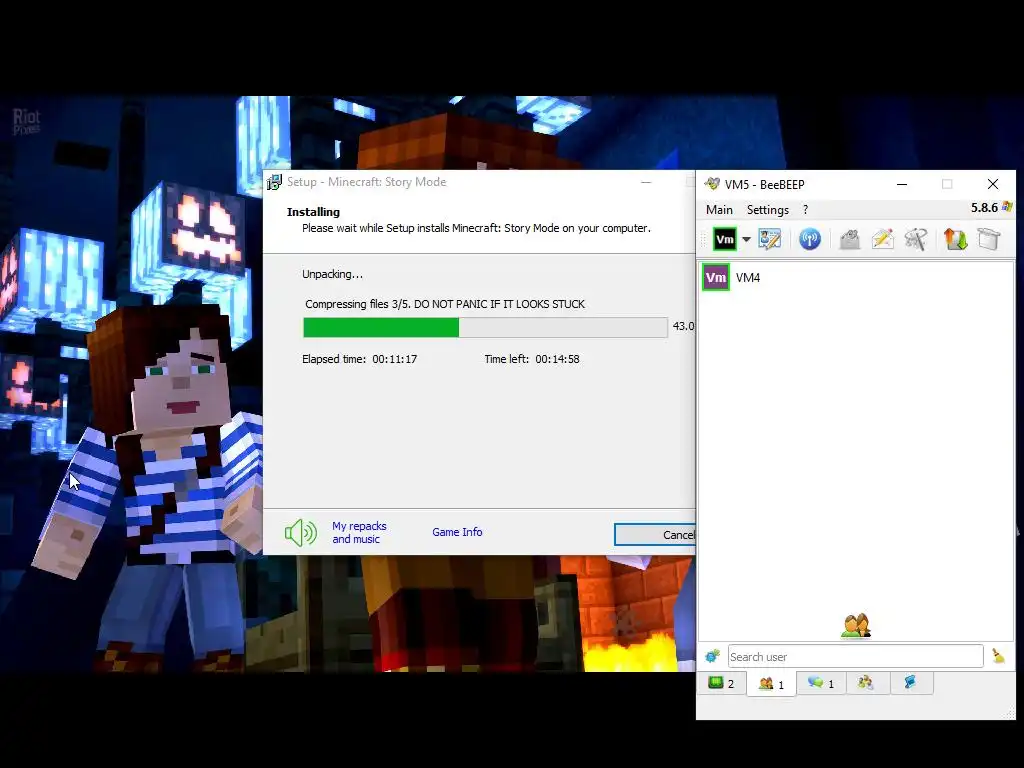1024x768 pixels.
Task: Minimize the Minecraft Story Mode Setup window
Action: tap(646, 182)
